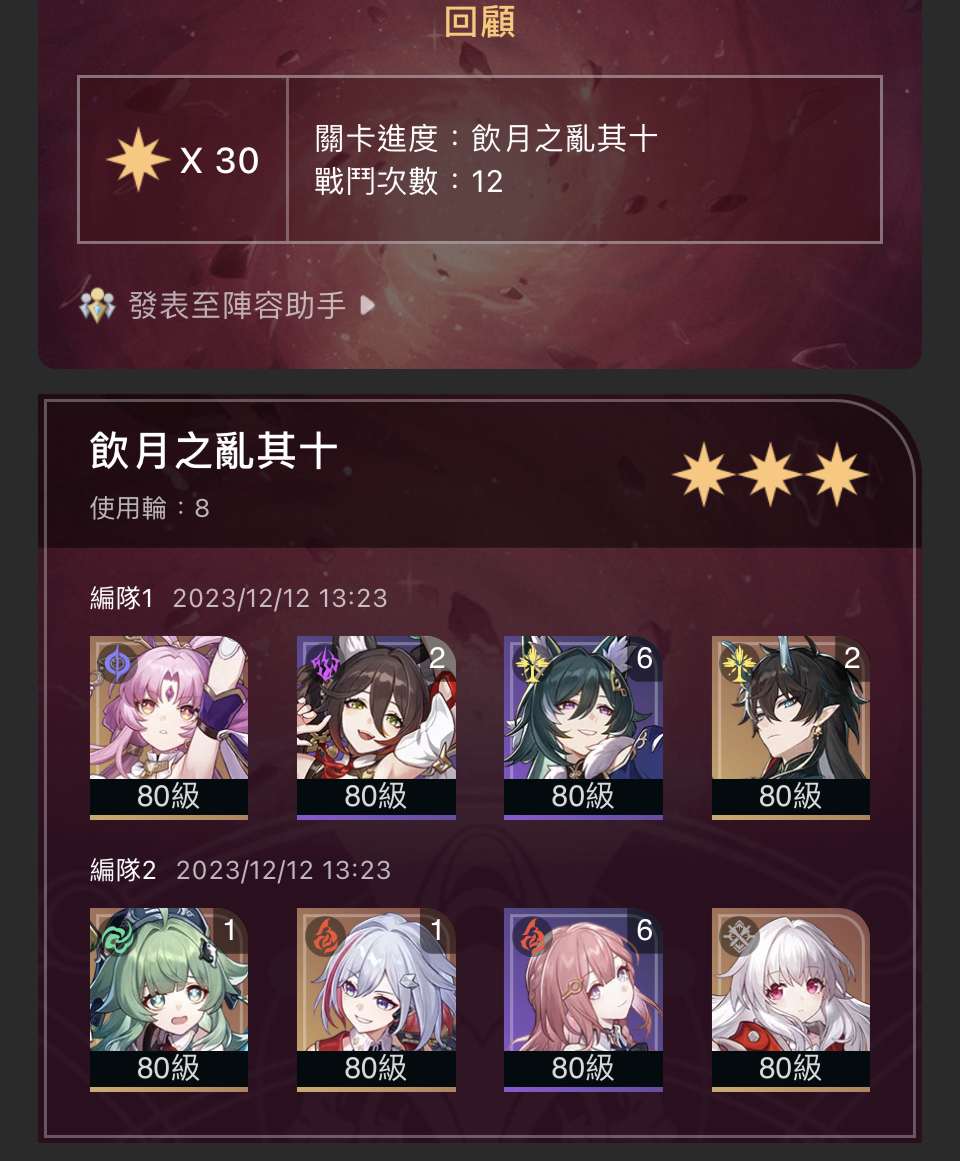This screenshot has width=960, height=1161.
Task: Open 發表至陣容助手 link
Action: (237, 305)
